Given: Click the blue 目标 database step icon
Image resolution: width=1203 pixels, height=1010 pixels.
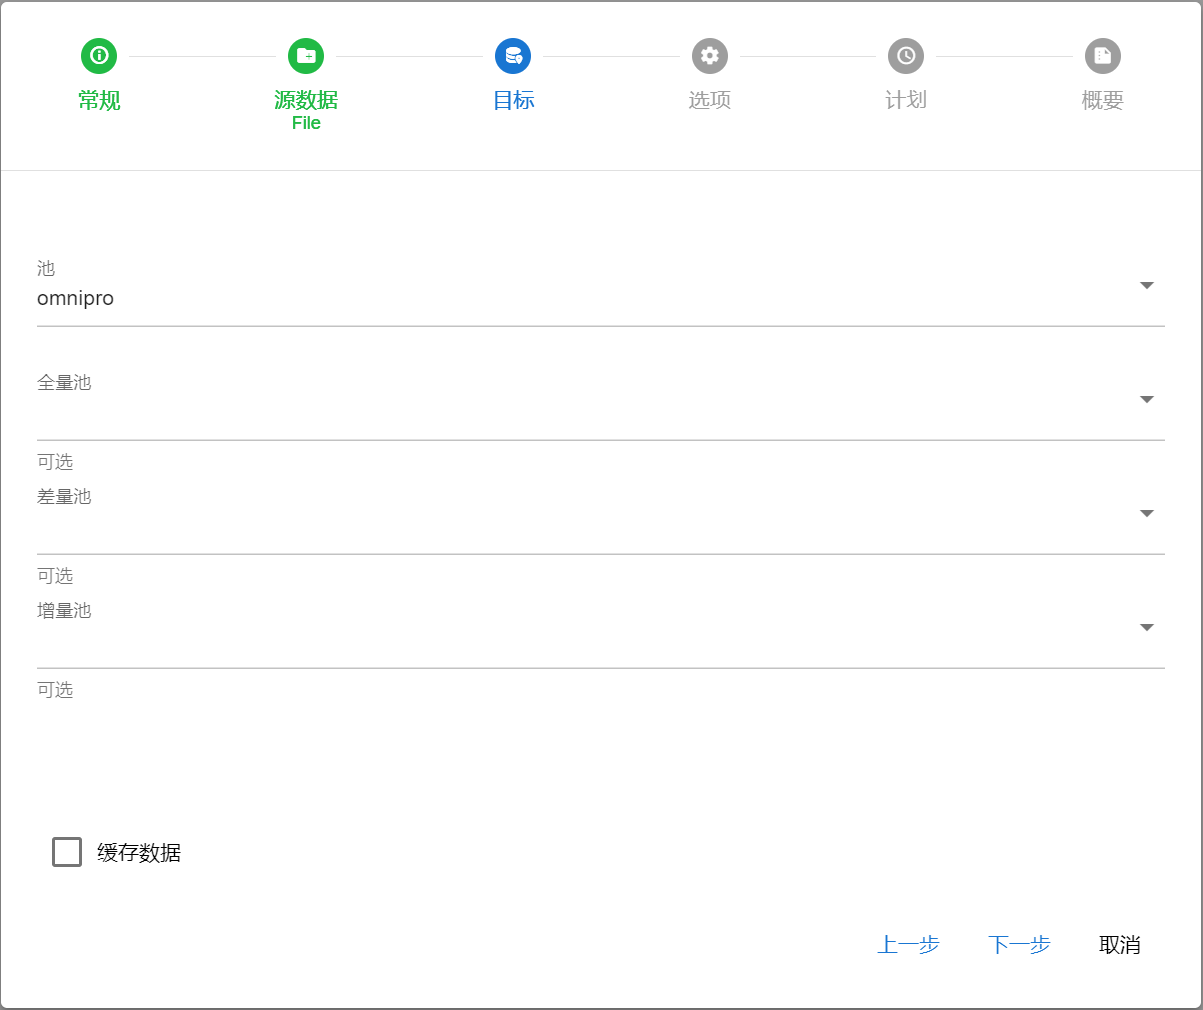Looking at the screenshot, I should click(513, 56).
